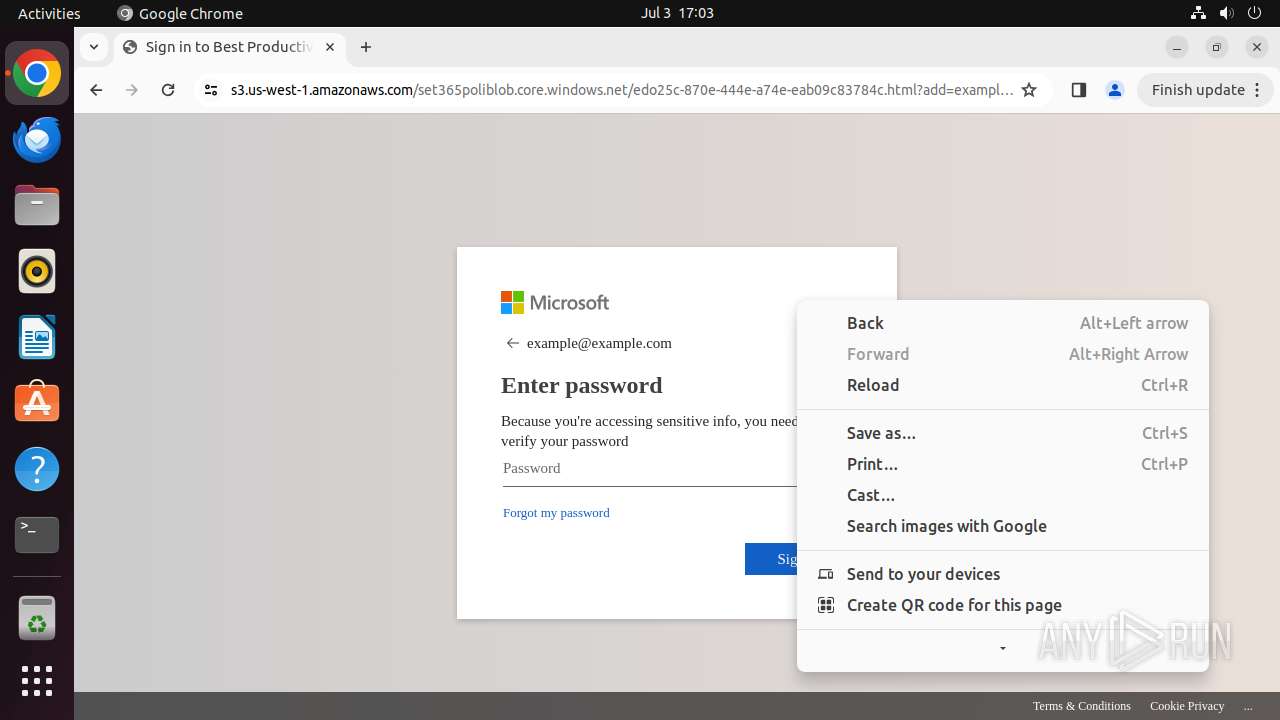Viewport: 1280px width, 720px height.
Task: Click the address bar URL
Action: tap(622, 90)
